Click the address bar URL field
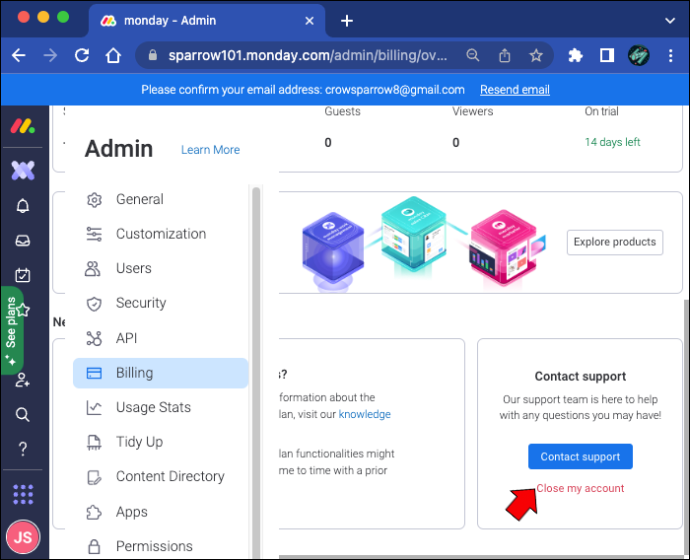 (x=307, y=55)
